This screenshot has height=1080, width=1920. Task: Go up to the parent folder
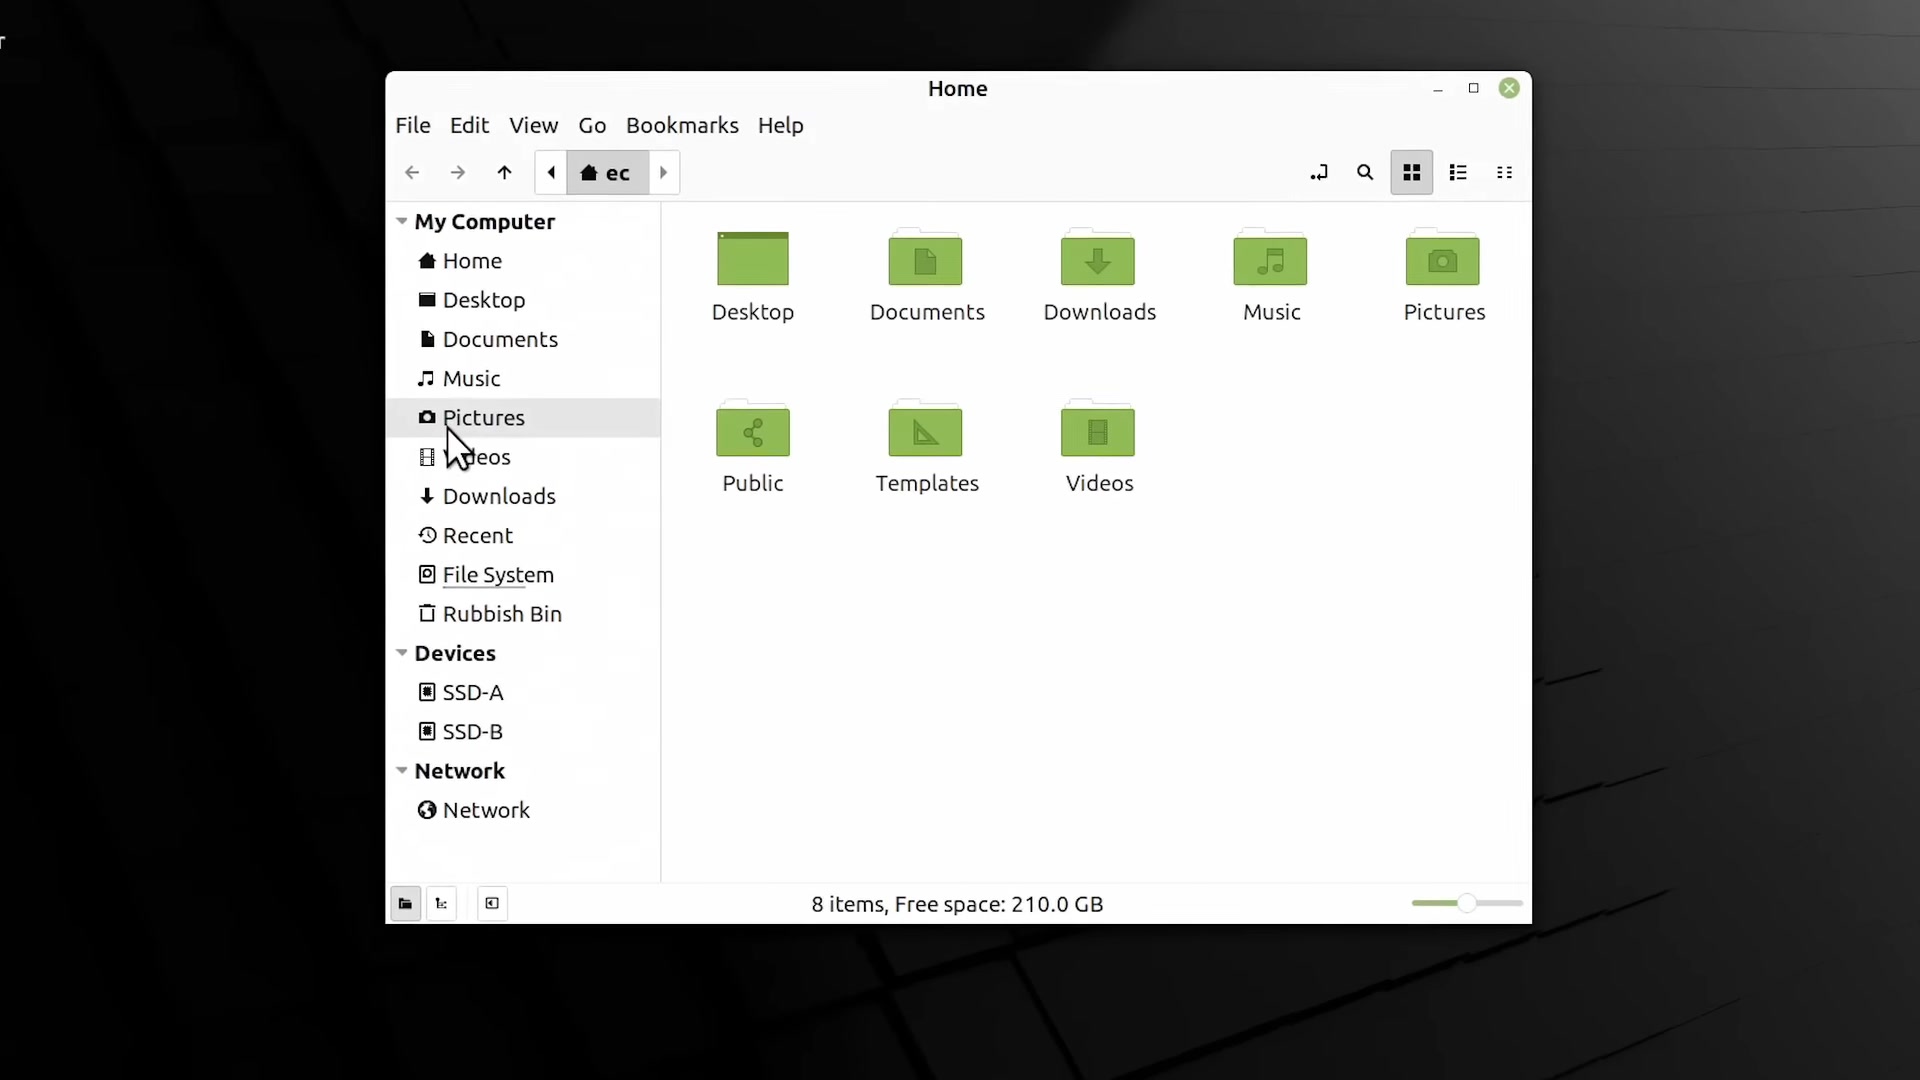pos(505,173)
